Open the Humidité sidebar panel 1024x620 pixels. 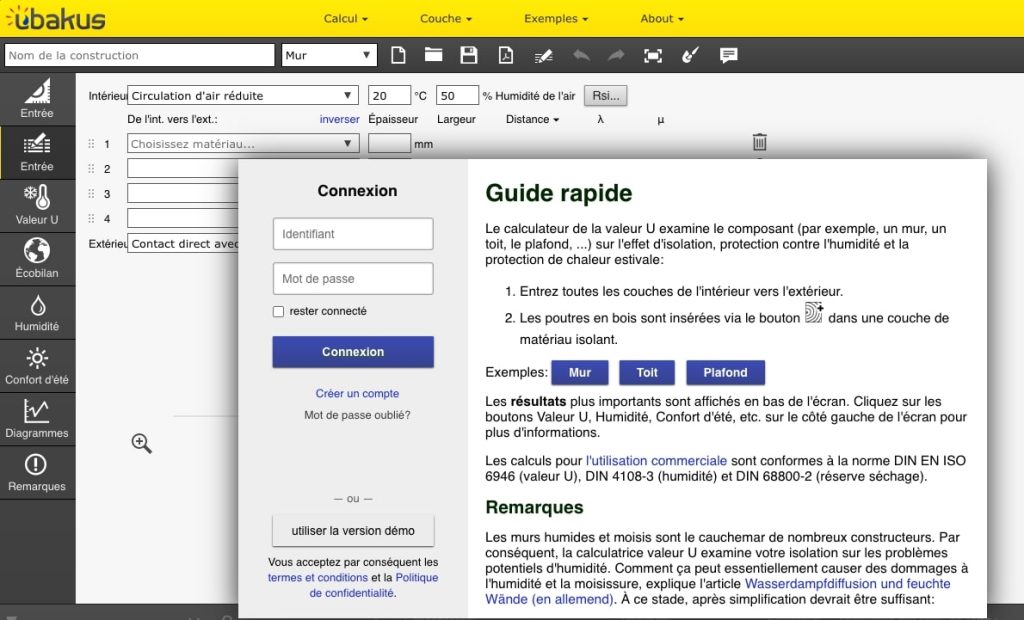[37, 313]
